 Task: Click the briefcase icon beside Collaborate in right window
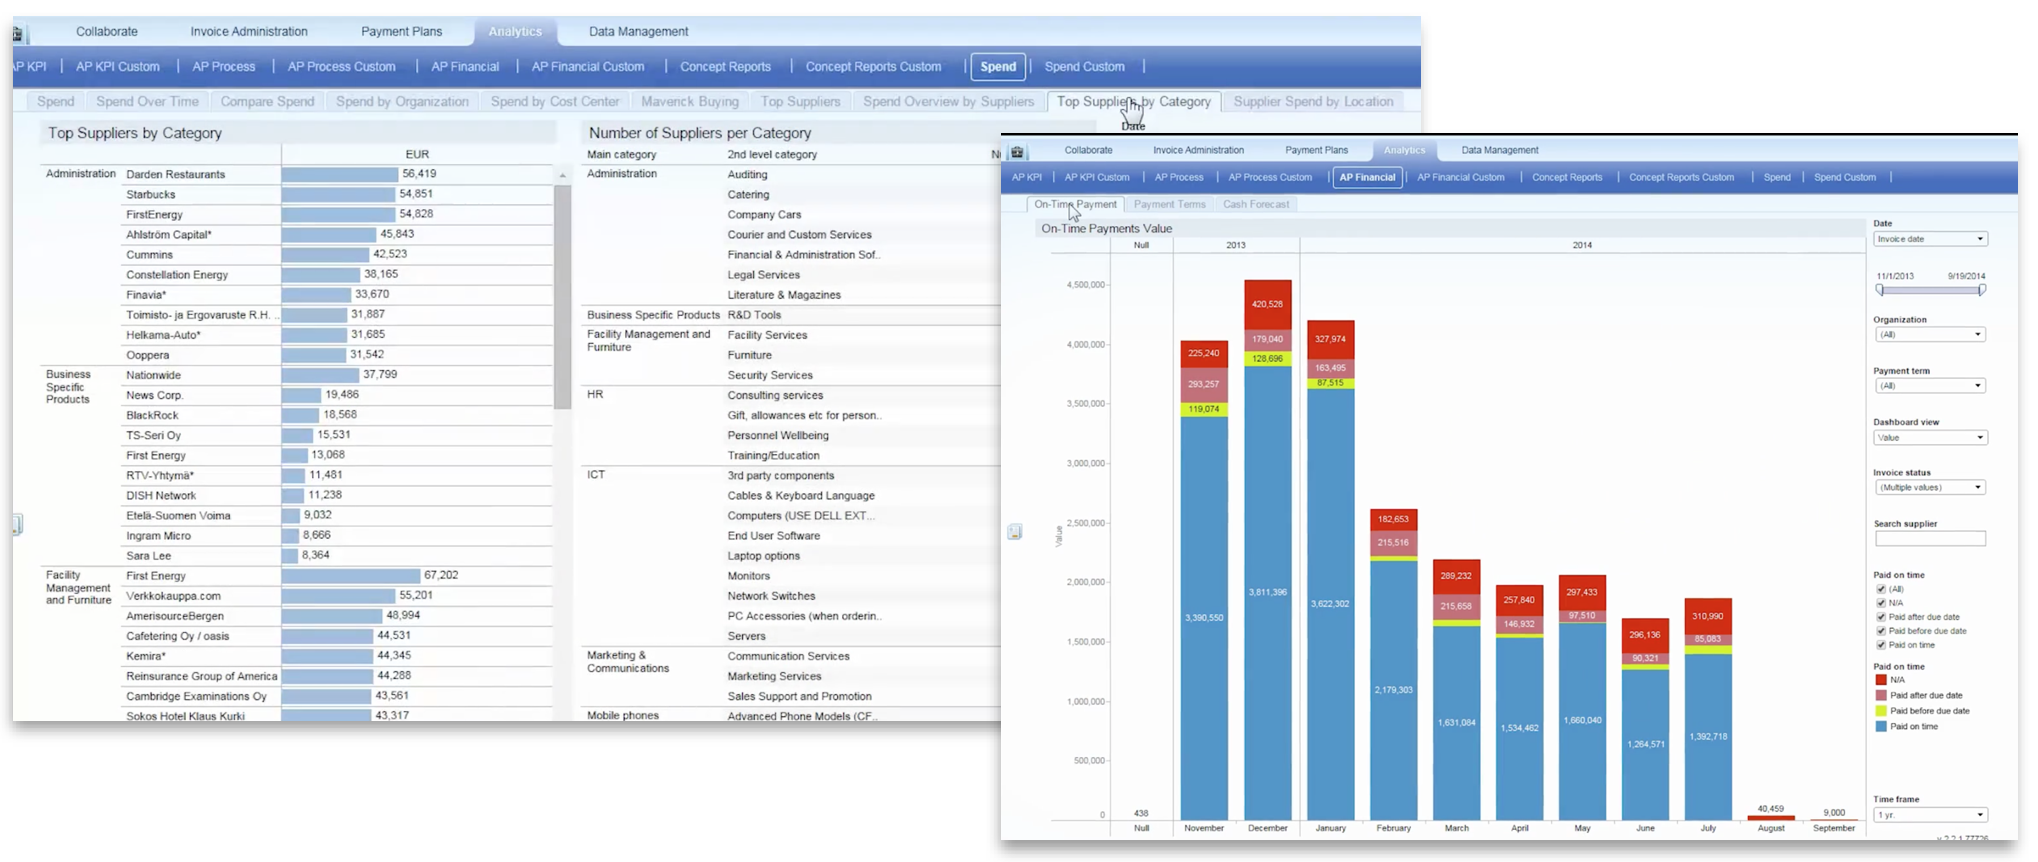[x=1017, y=151]
